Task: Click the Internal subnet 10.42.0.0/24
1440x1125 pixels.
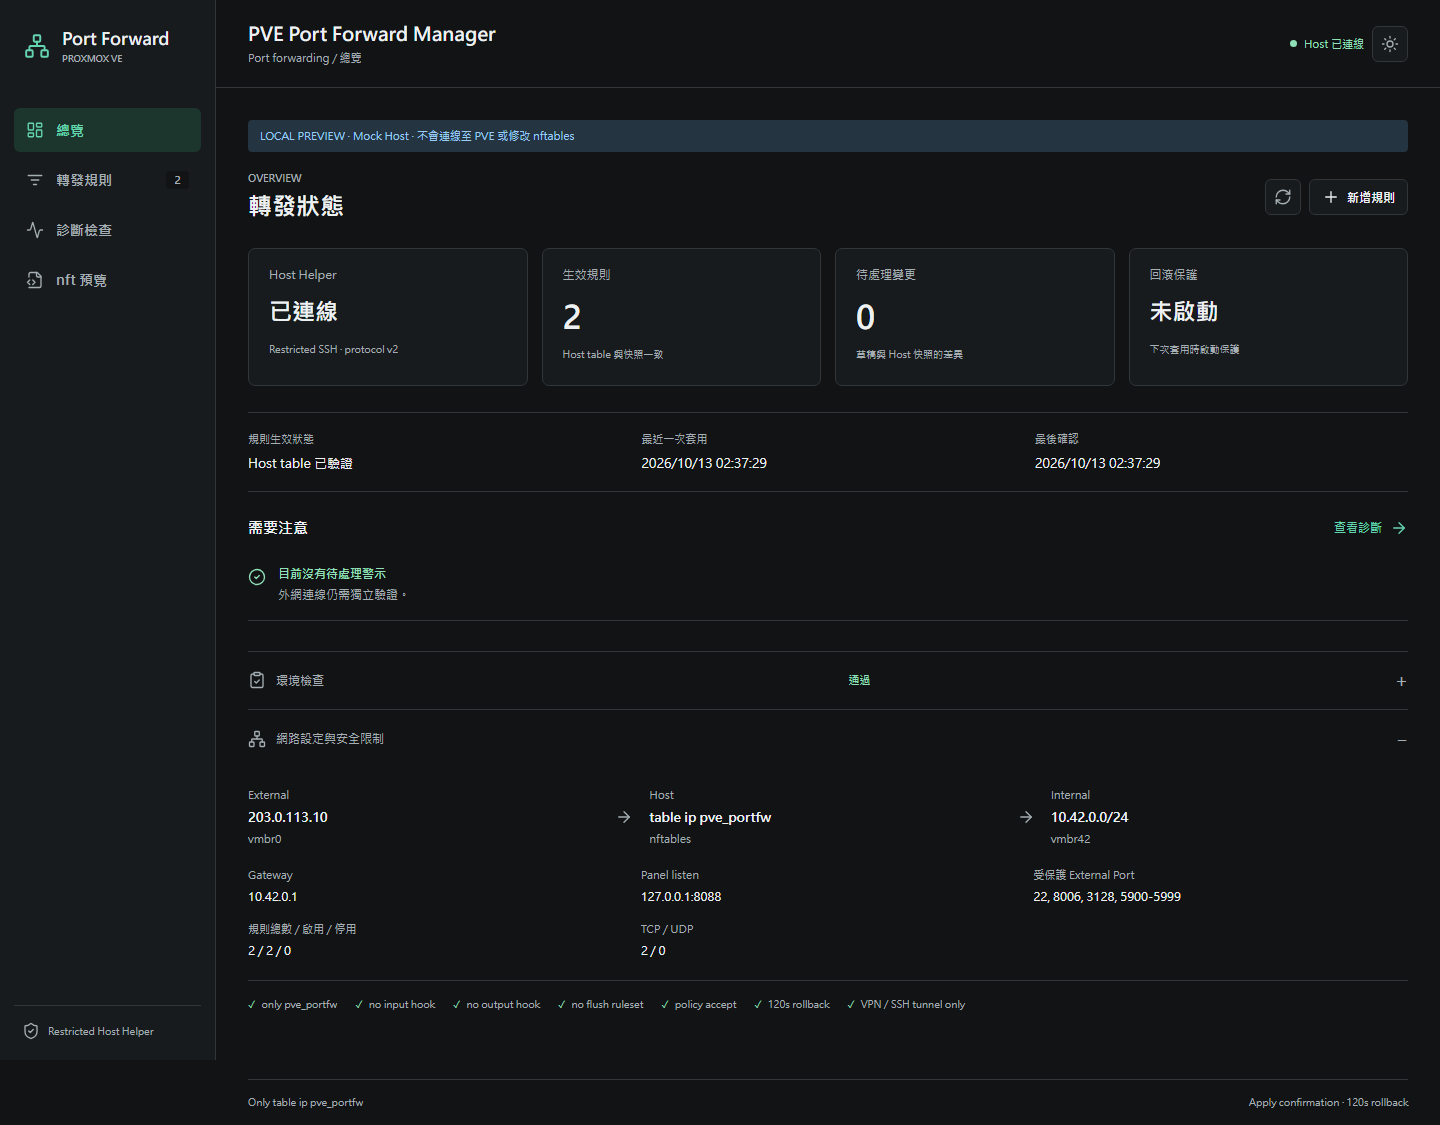Action: point(1089,817)
